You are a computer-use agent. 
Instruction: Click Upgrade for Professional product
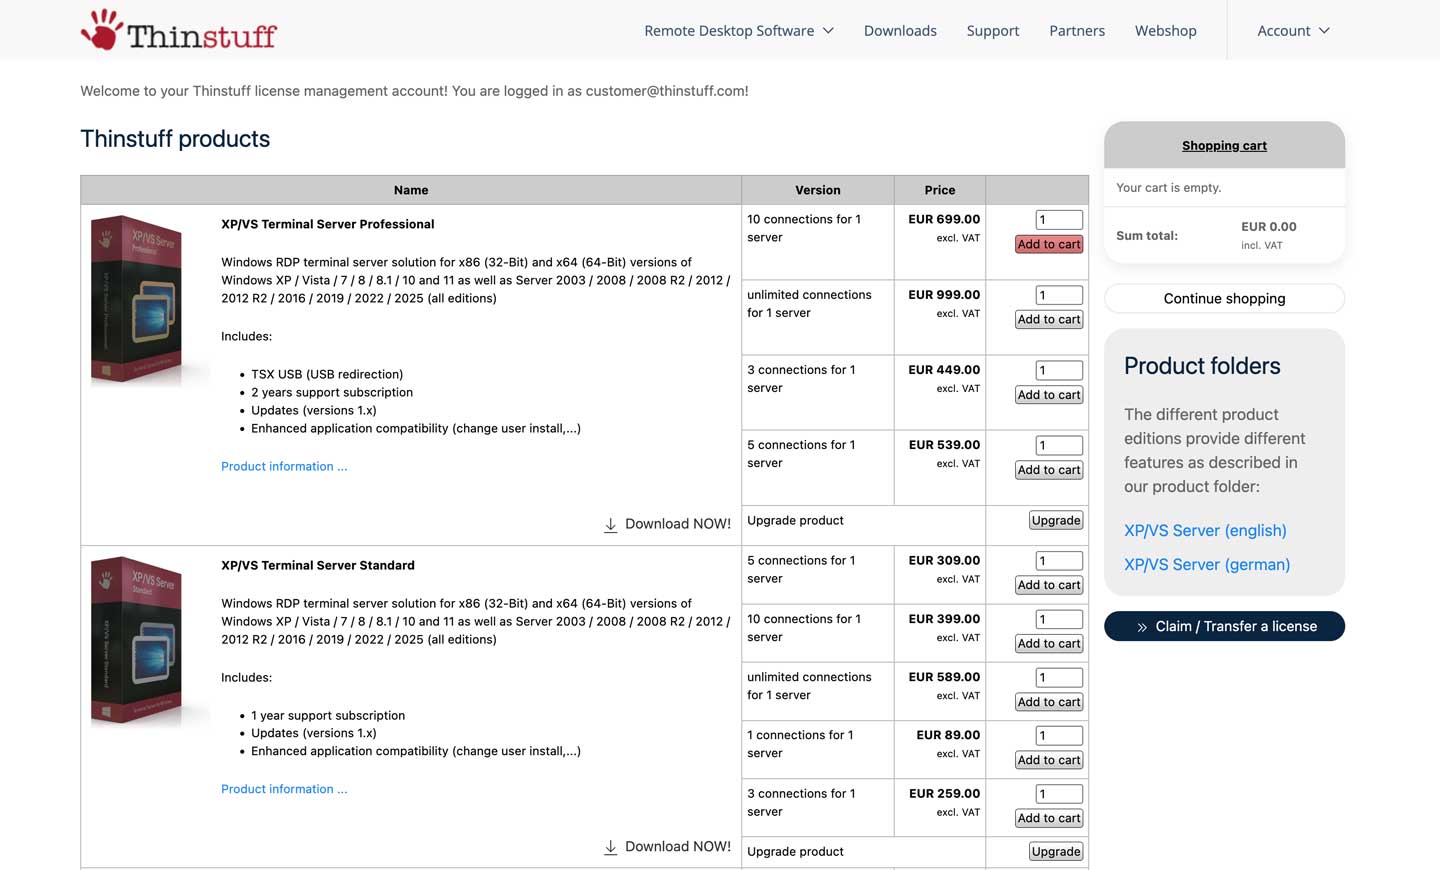click(1056, 521)
